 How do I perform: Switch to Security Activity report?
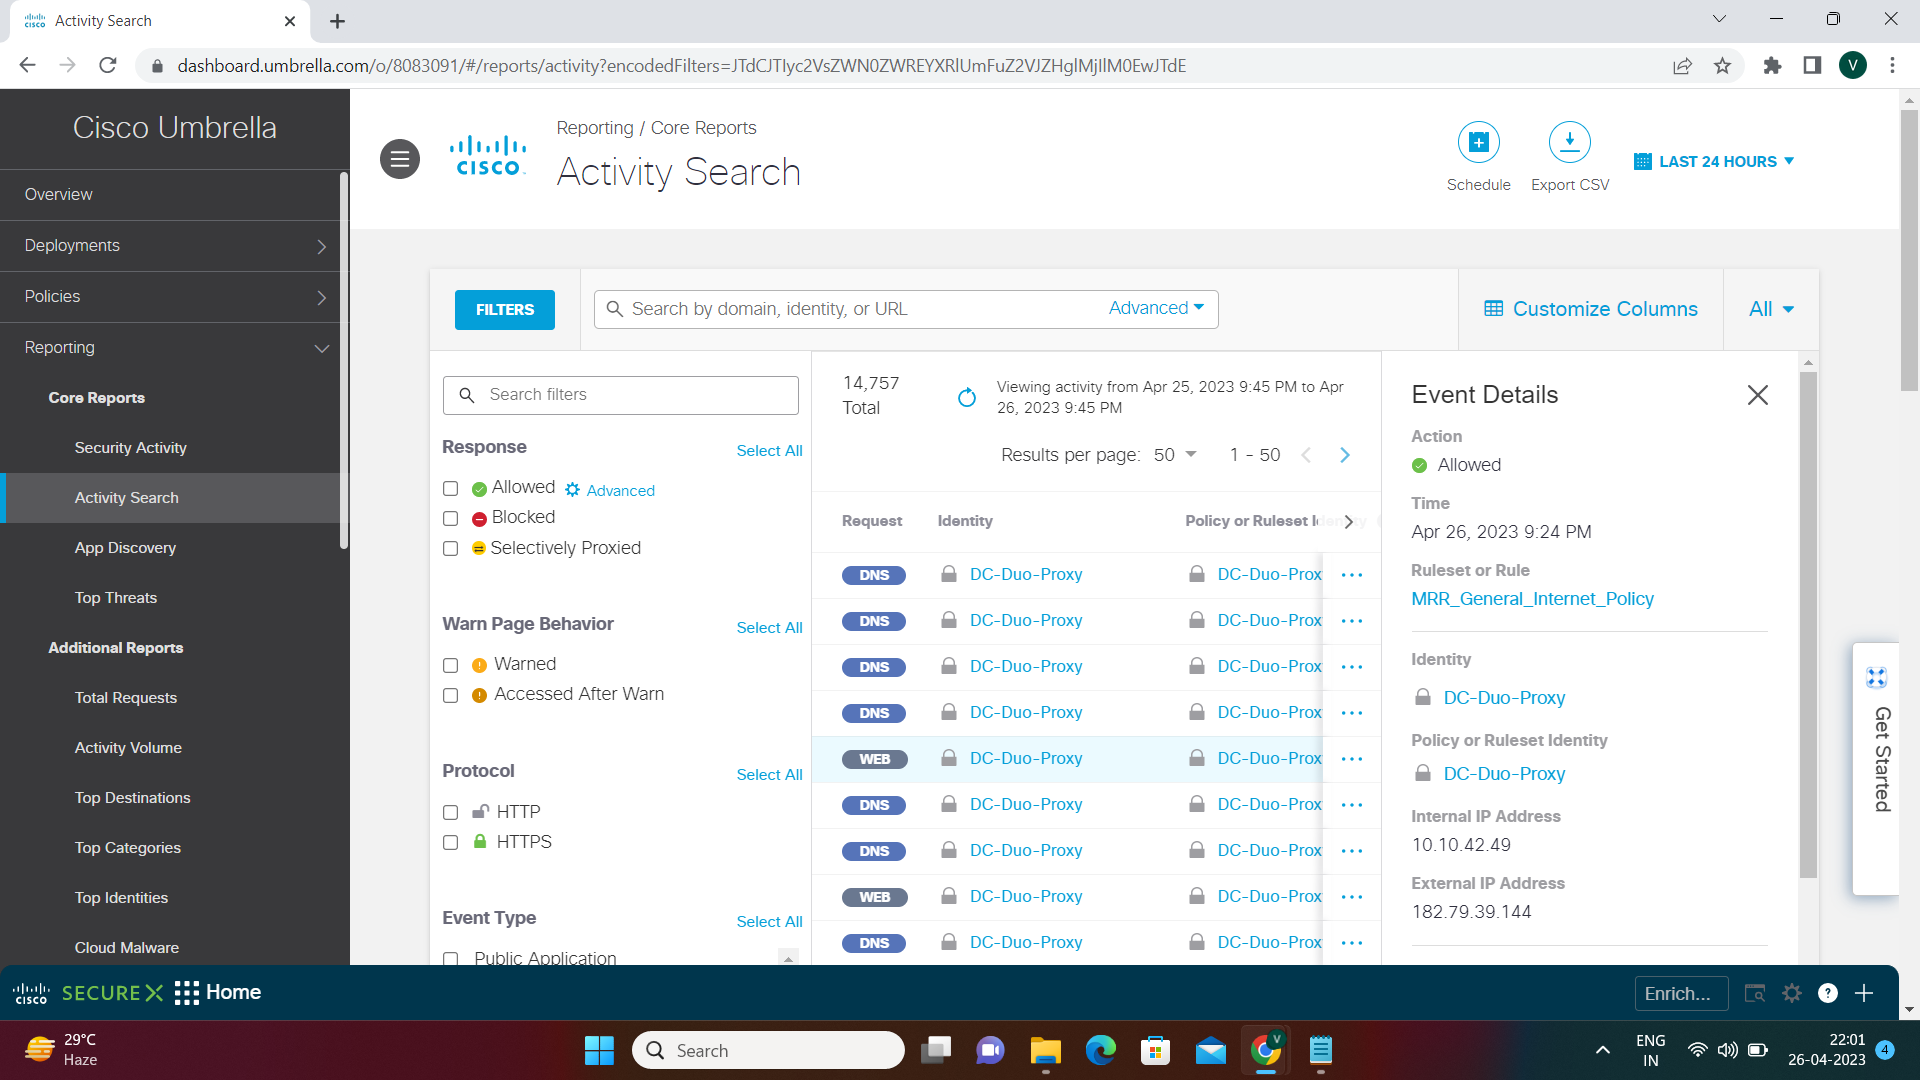pyautogui.click(x=130, y=448)
